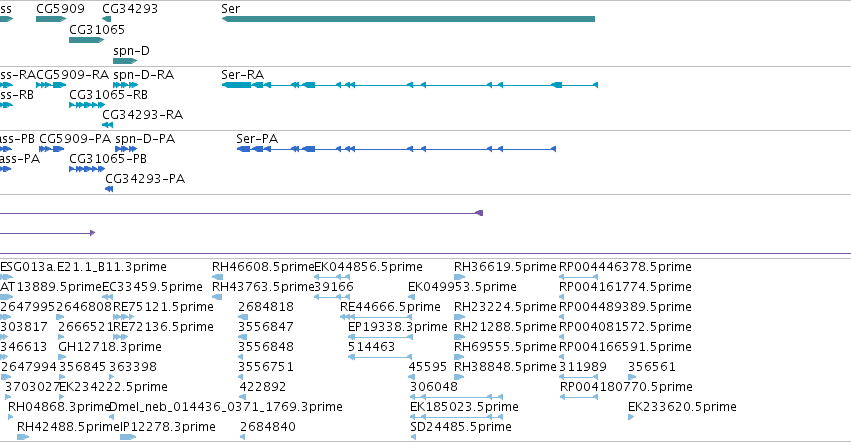The image size is (851, 442).
Task: Open the Ser-PA protein feature
Action: (396, 149)
